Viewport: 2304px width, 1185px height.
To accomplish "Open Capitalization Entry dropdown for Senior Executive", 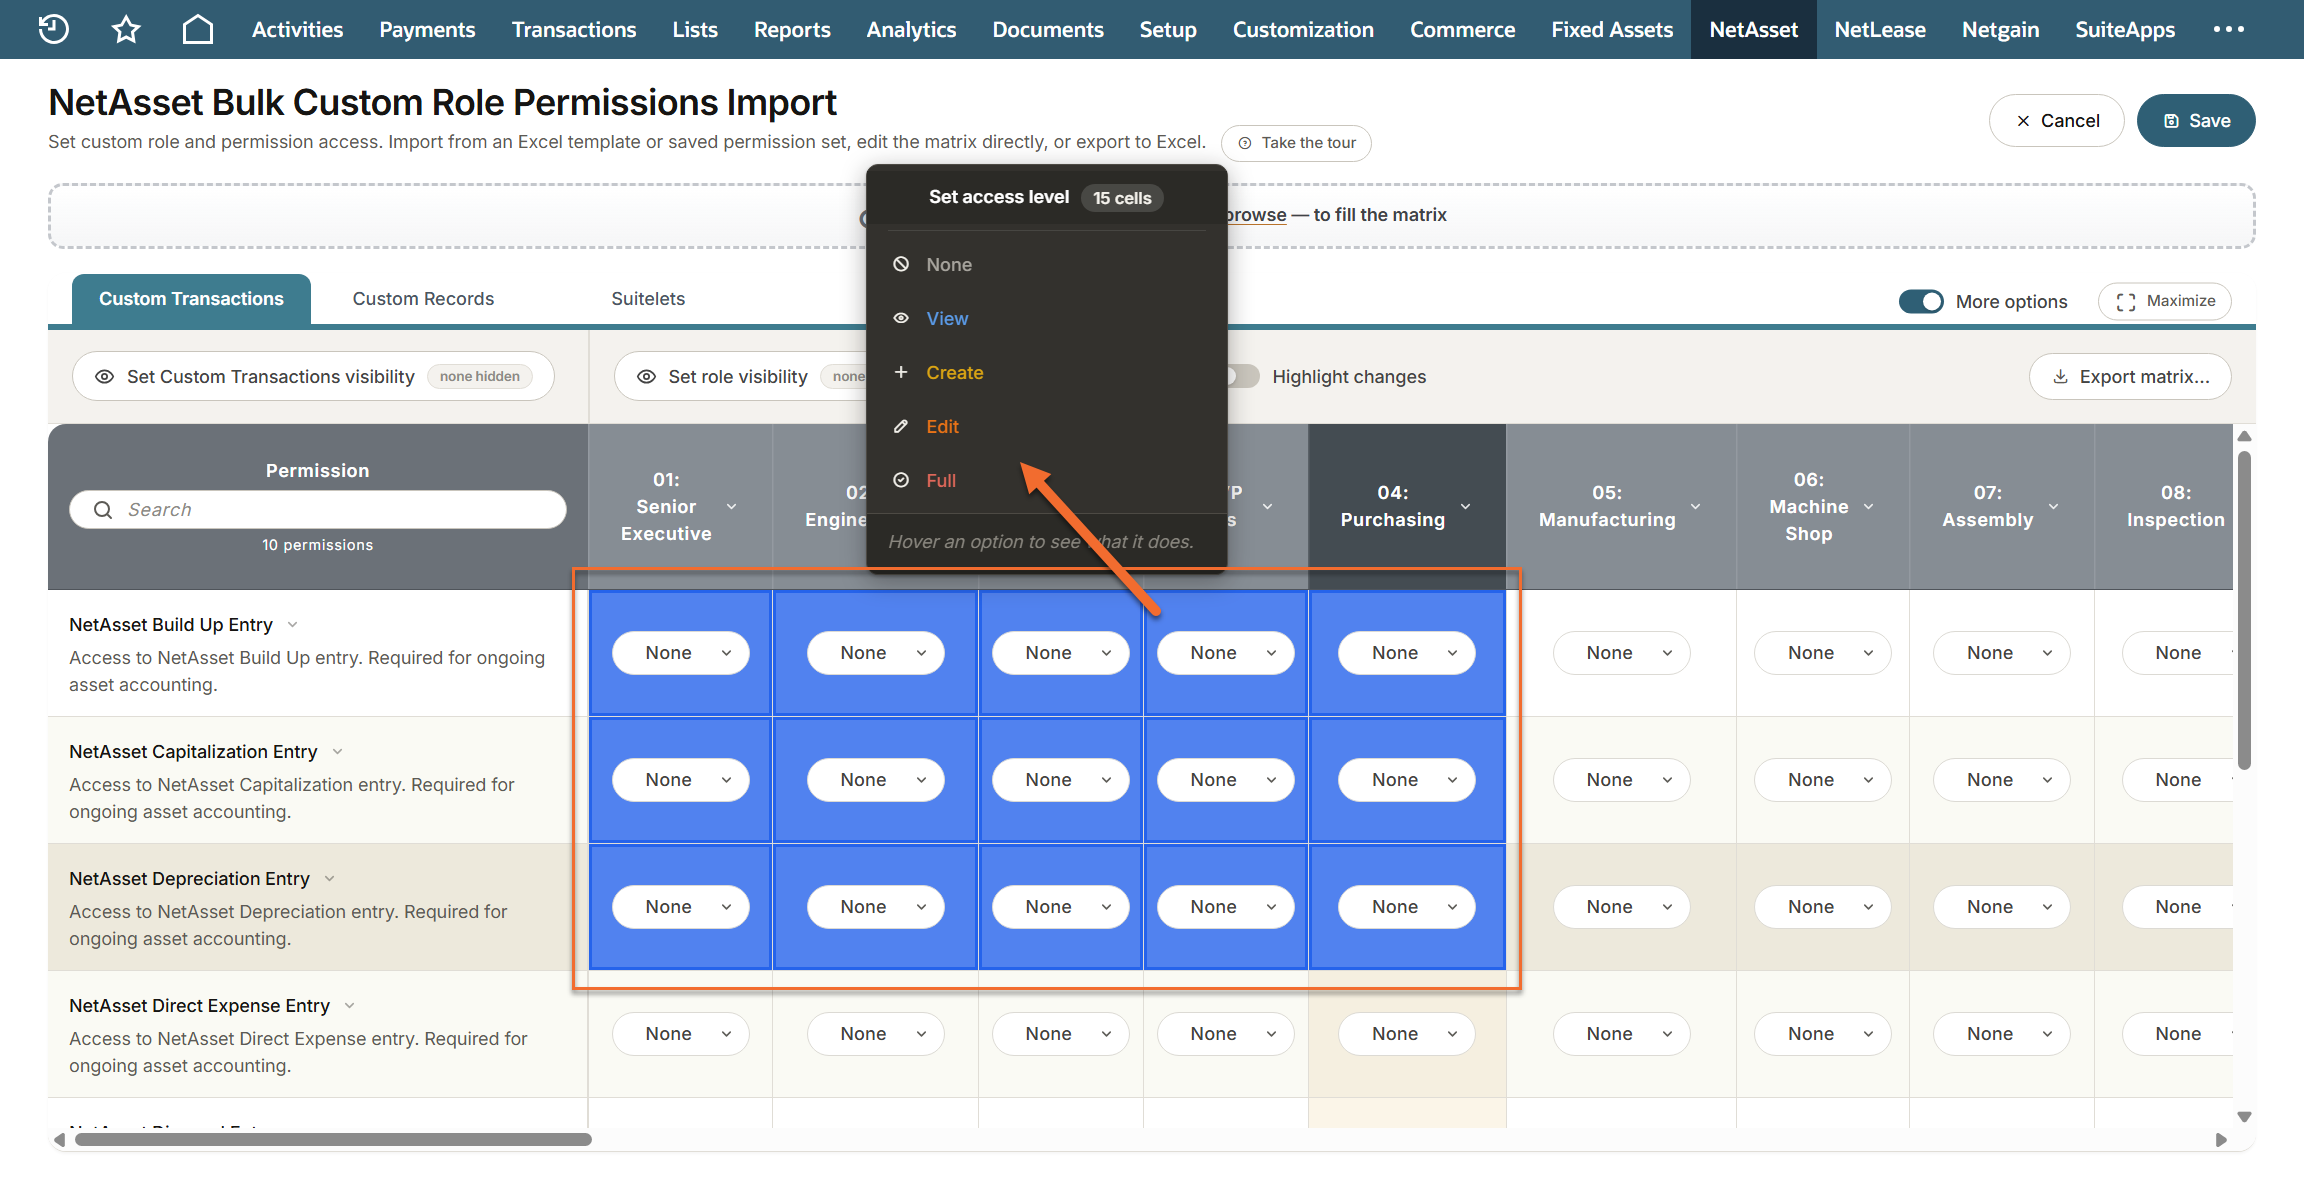I will tap(681, 780).
